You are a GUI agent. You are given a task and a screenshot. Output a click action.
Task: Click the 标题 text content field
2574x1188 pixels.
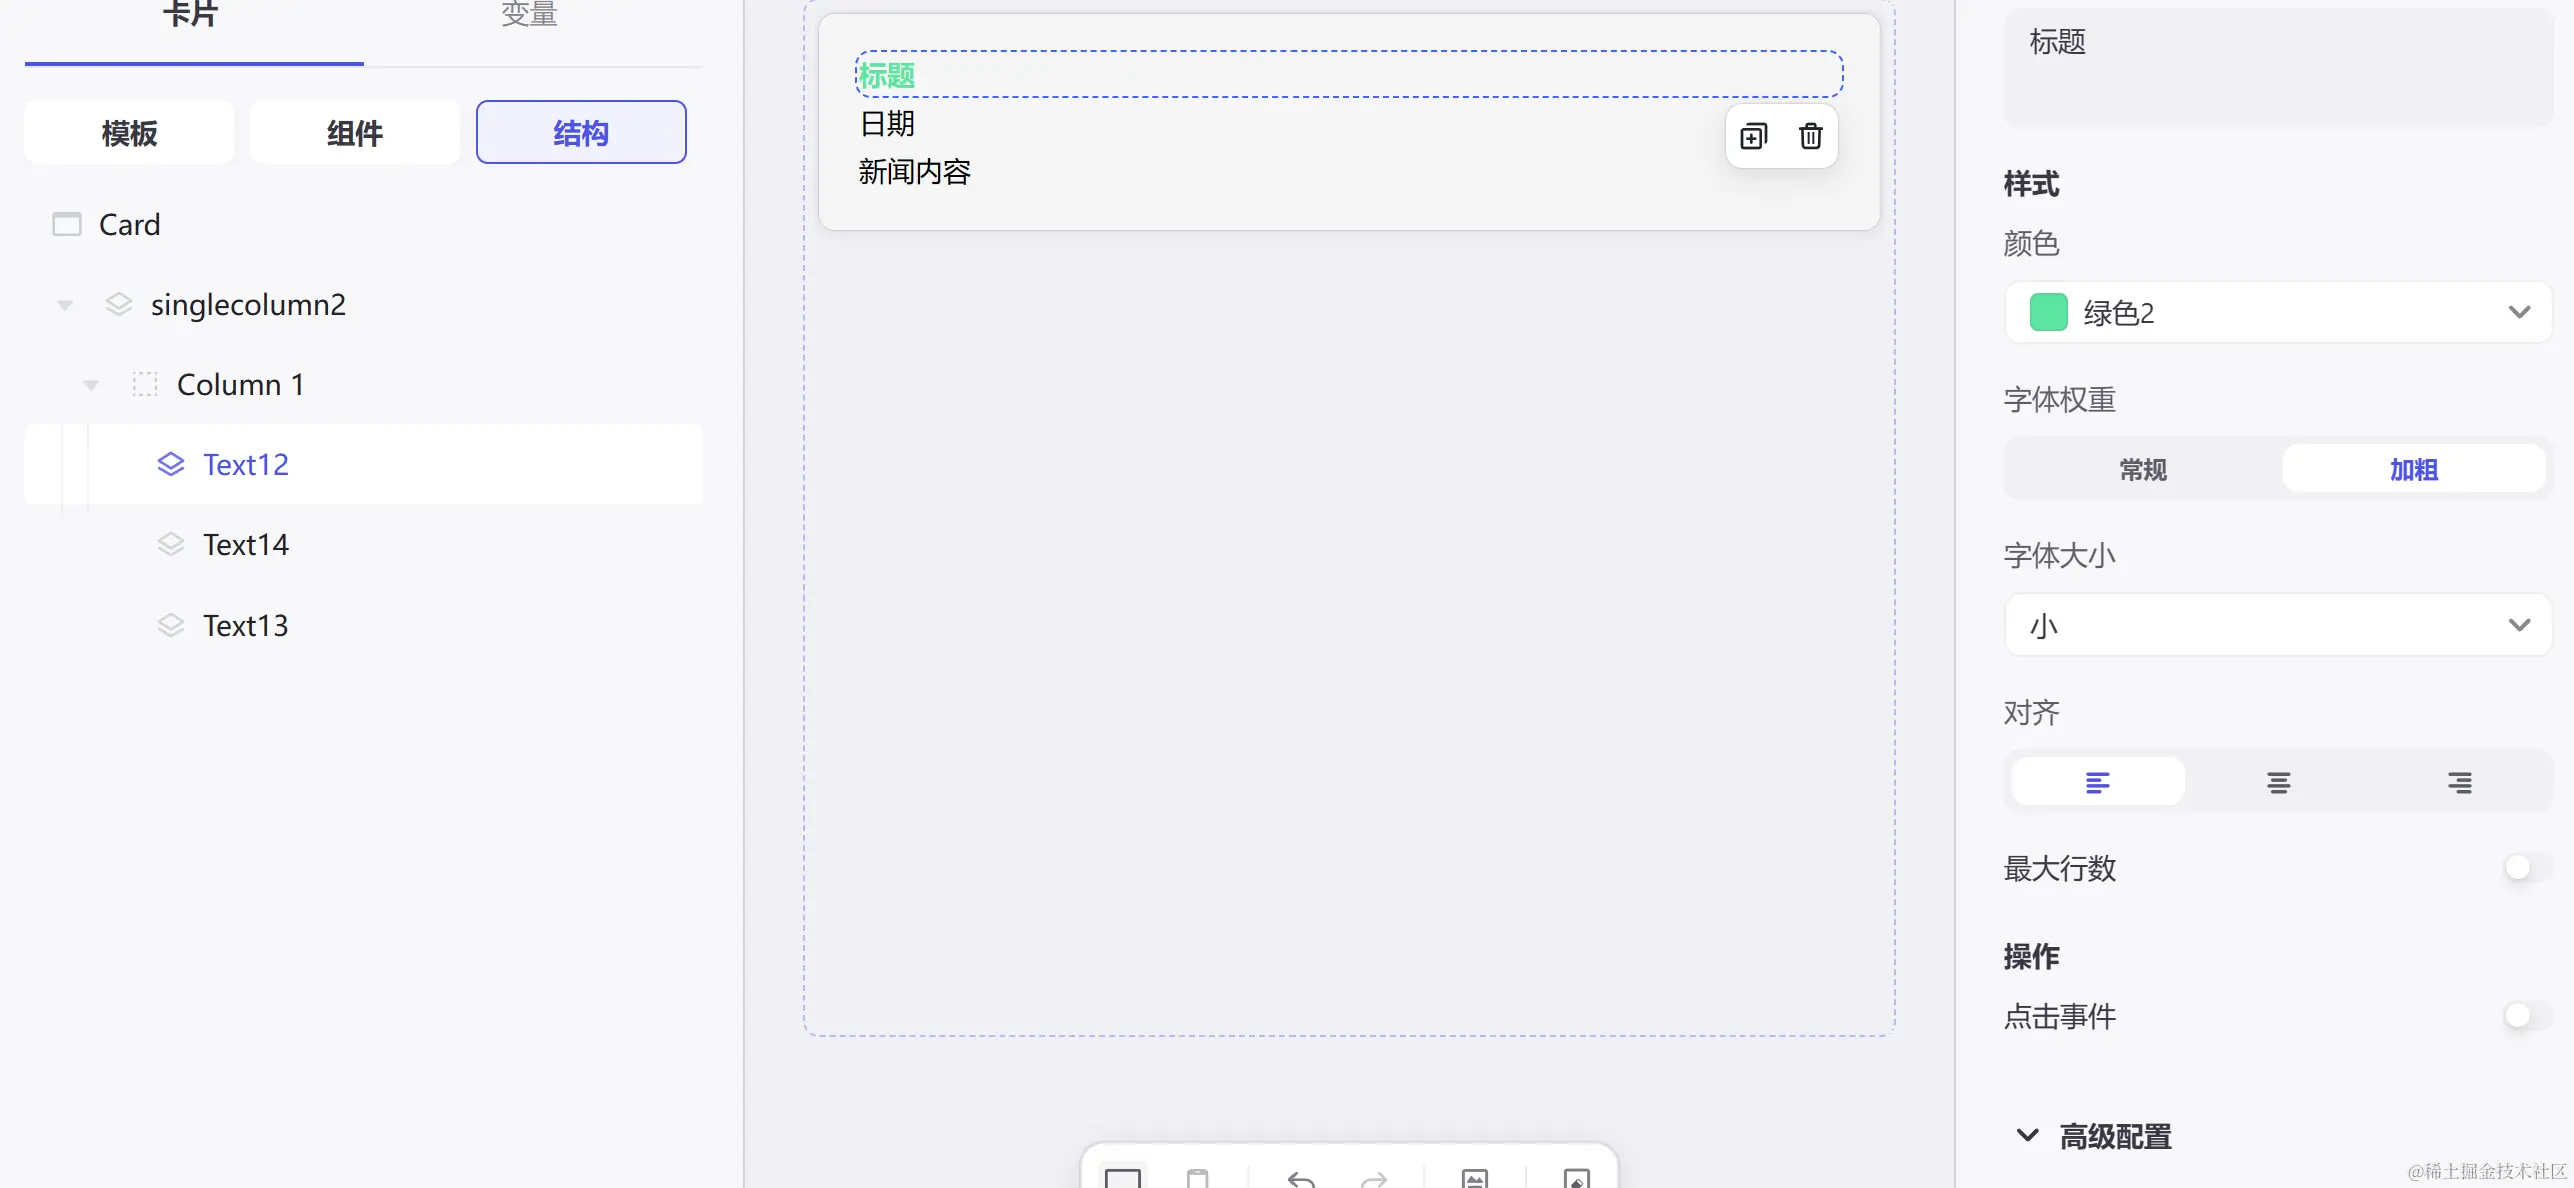click(x=2276, y=66)
